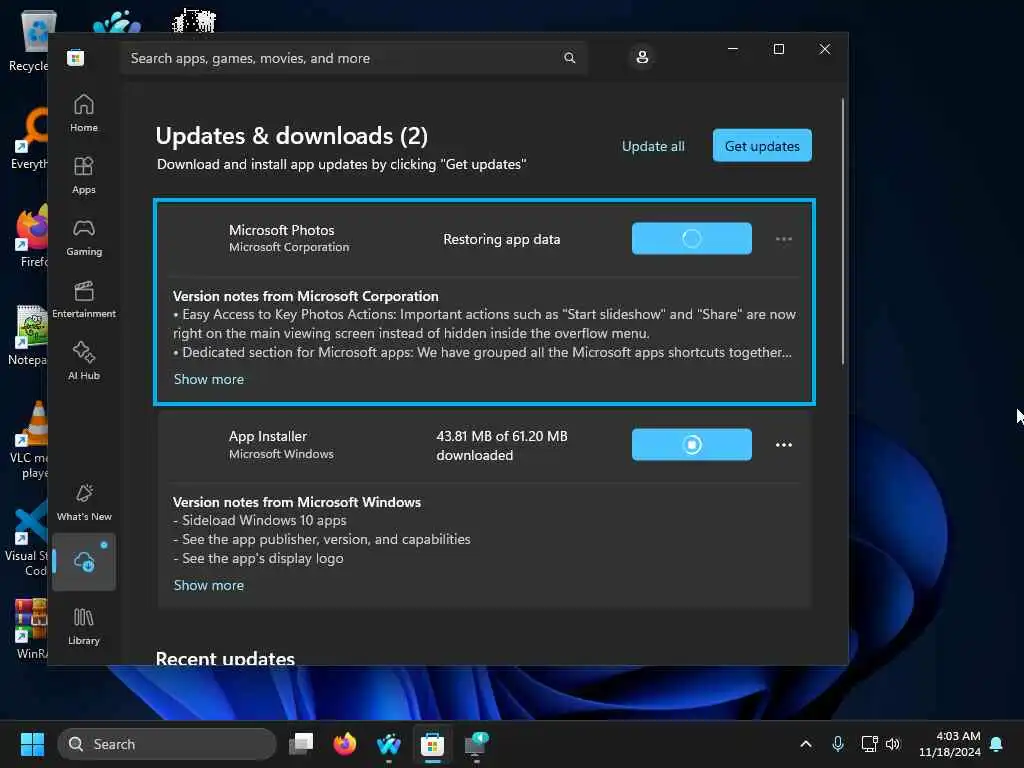Select Visual Studio Code desktop shortcut
Image resolution: width=1024 pixels, height=768 pixels.
point(27,539)
